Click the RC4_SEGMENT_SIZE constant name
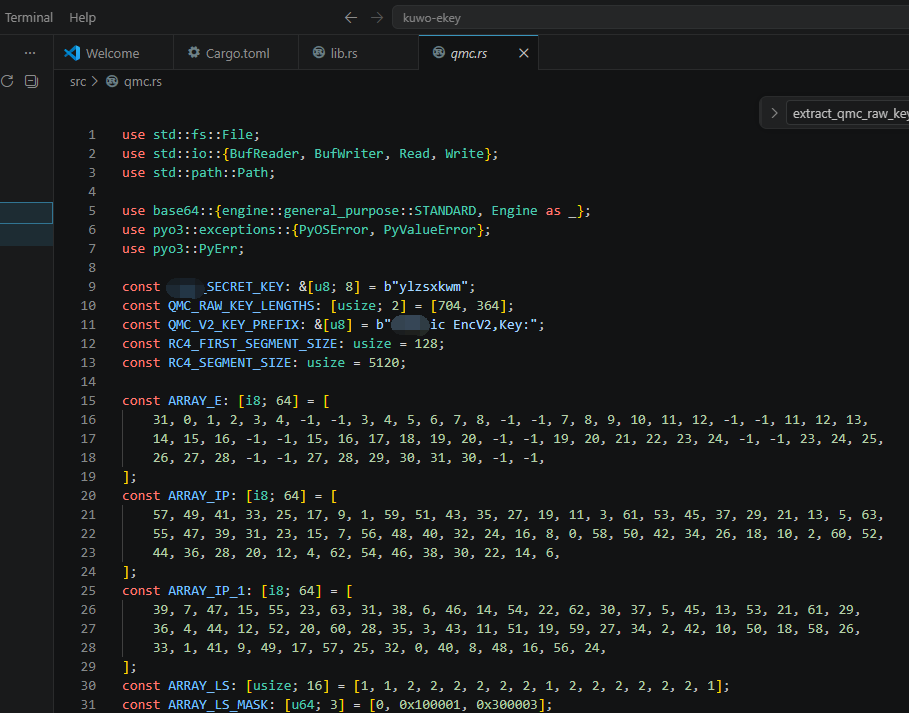 click(x=230, y=363)
